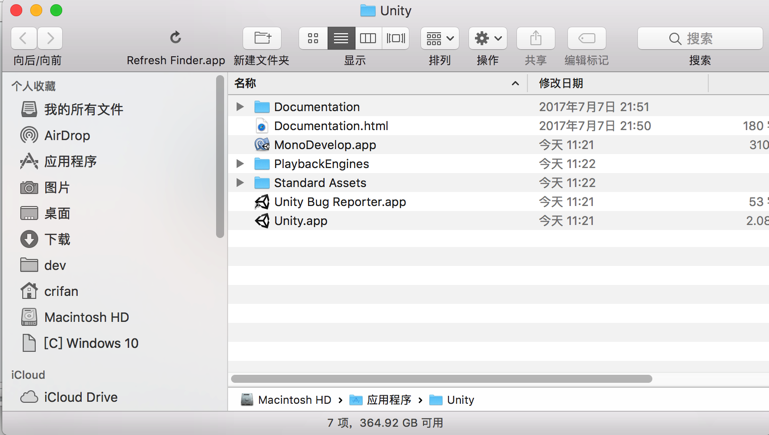
Task: Click the share (共享) toolbar button
Action: (536, 38)
